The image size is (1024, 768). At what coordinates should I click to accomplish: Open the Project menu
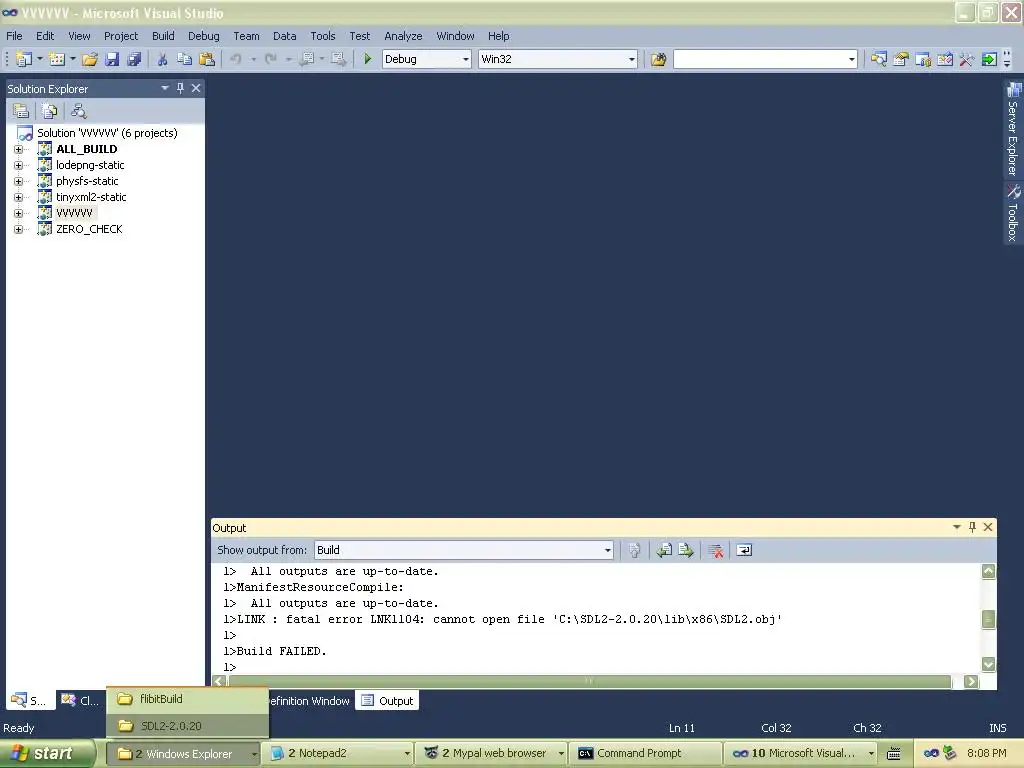click(x=121, y=36)
